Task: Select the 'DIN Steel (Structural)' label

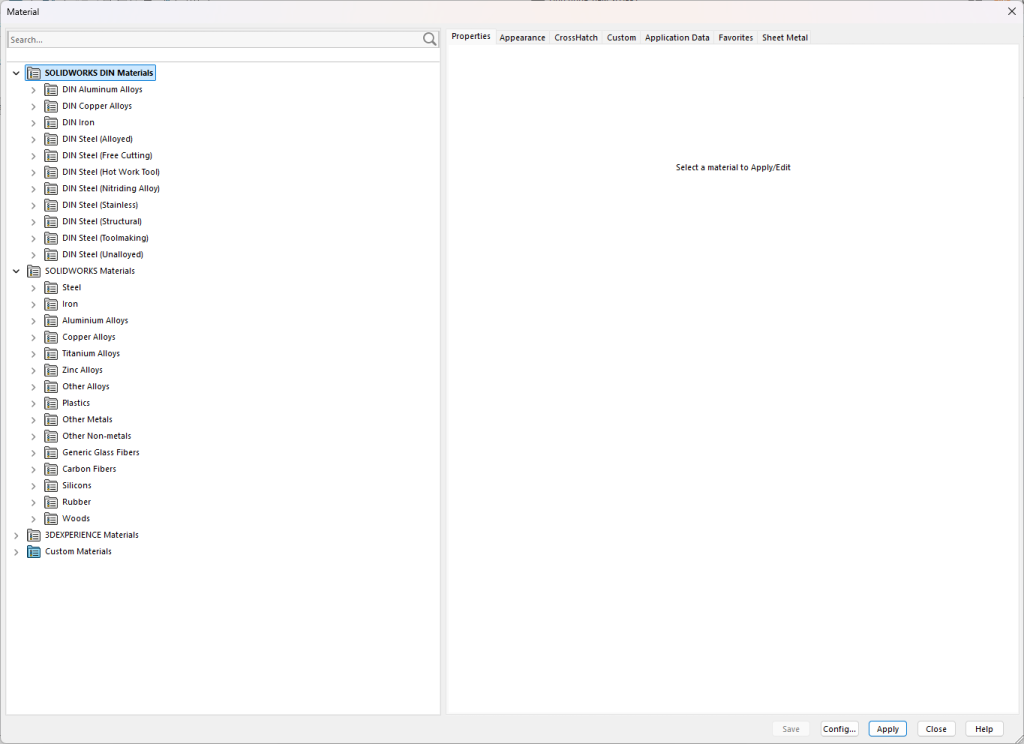Action: click(102, 221)
